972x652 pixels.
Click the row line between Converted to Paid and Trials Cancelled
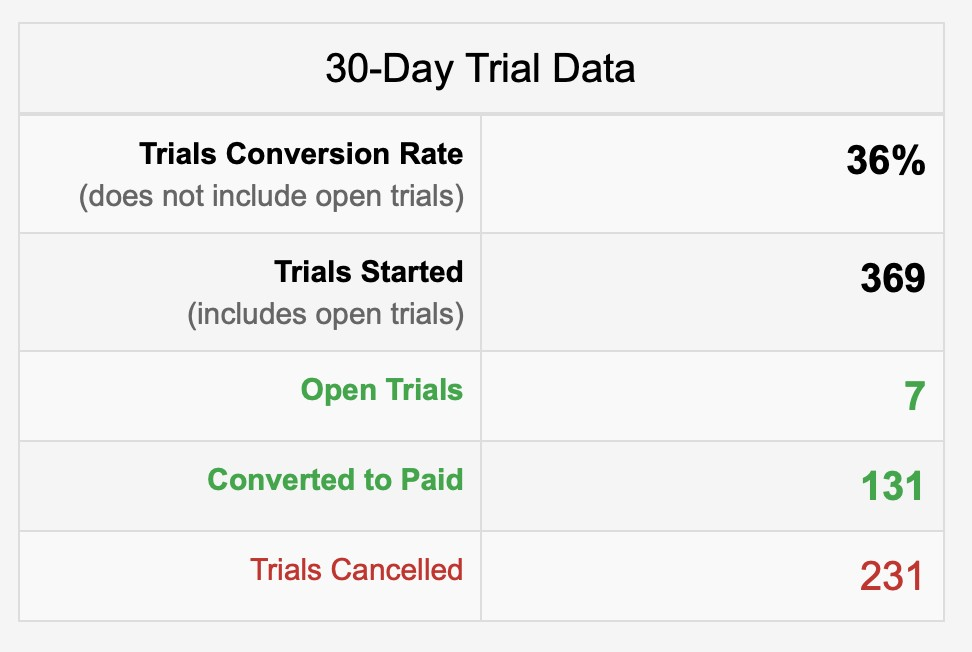[482, 531]
